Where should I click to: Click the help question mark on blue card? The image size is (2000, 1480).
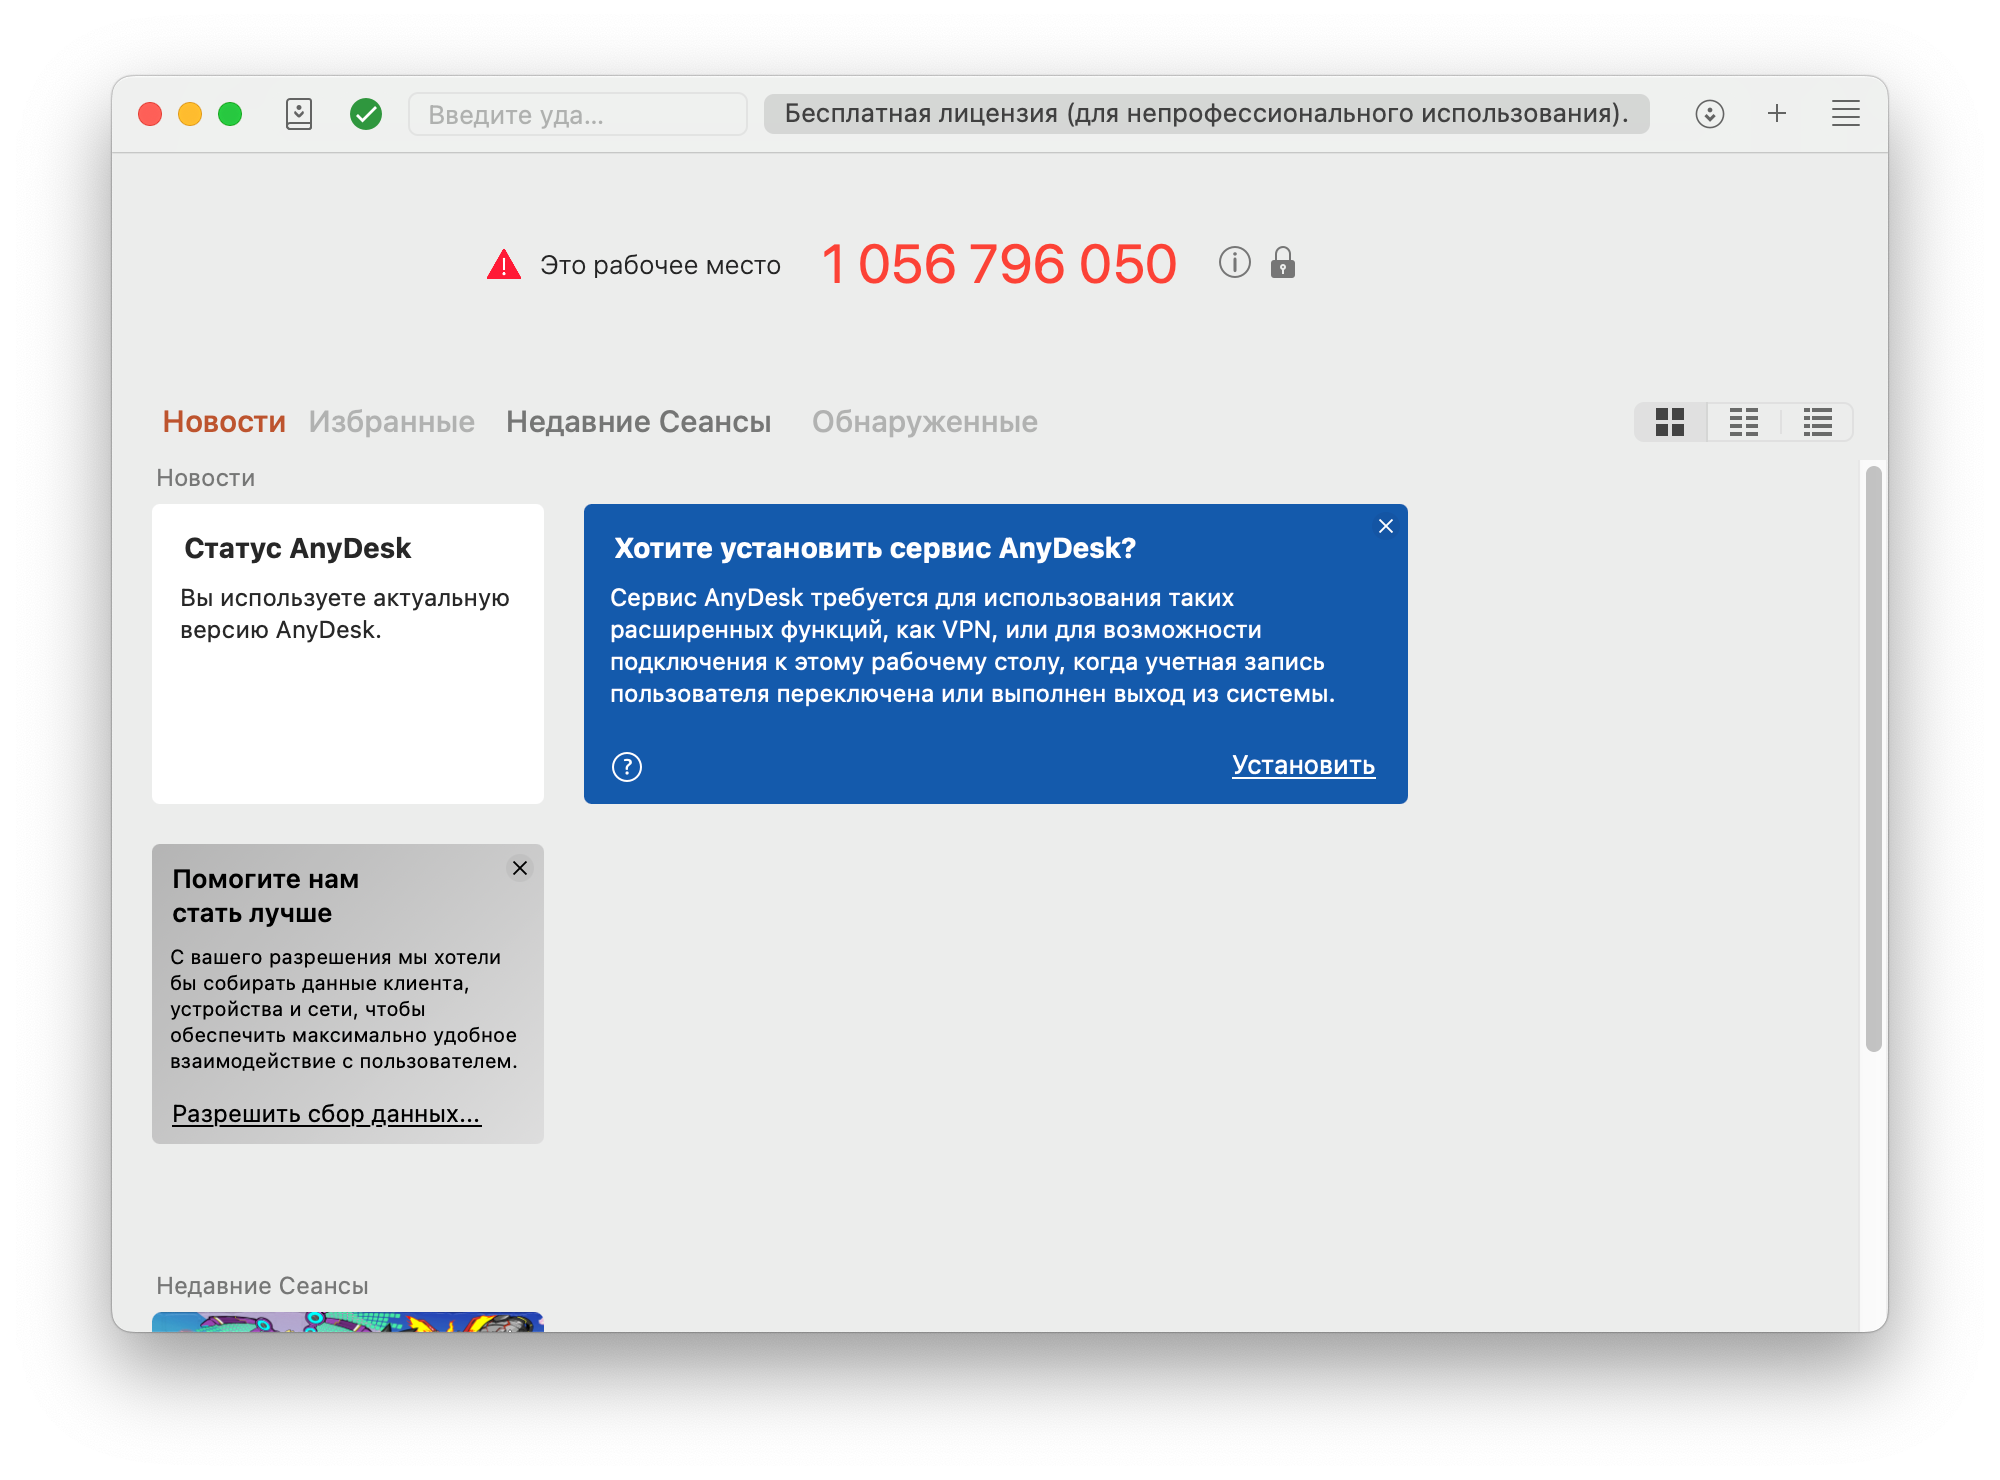tap(627, 767)
